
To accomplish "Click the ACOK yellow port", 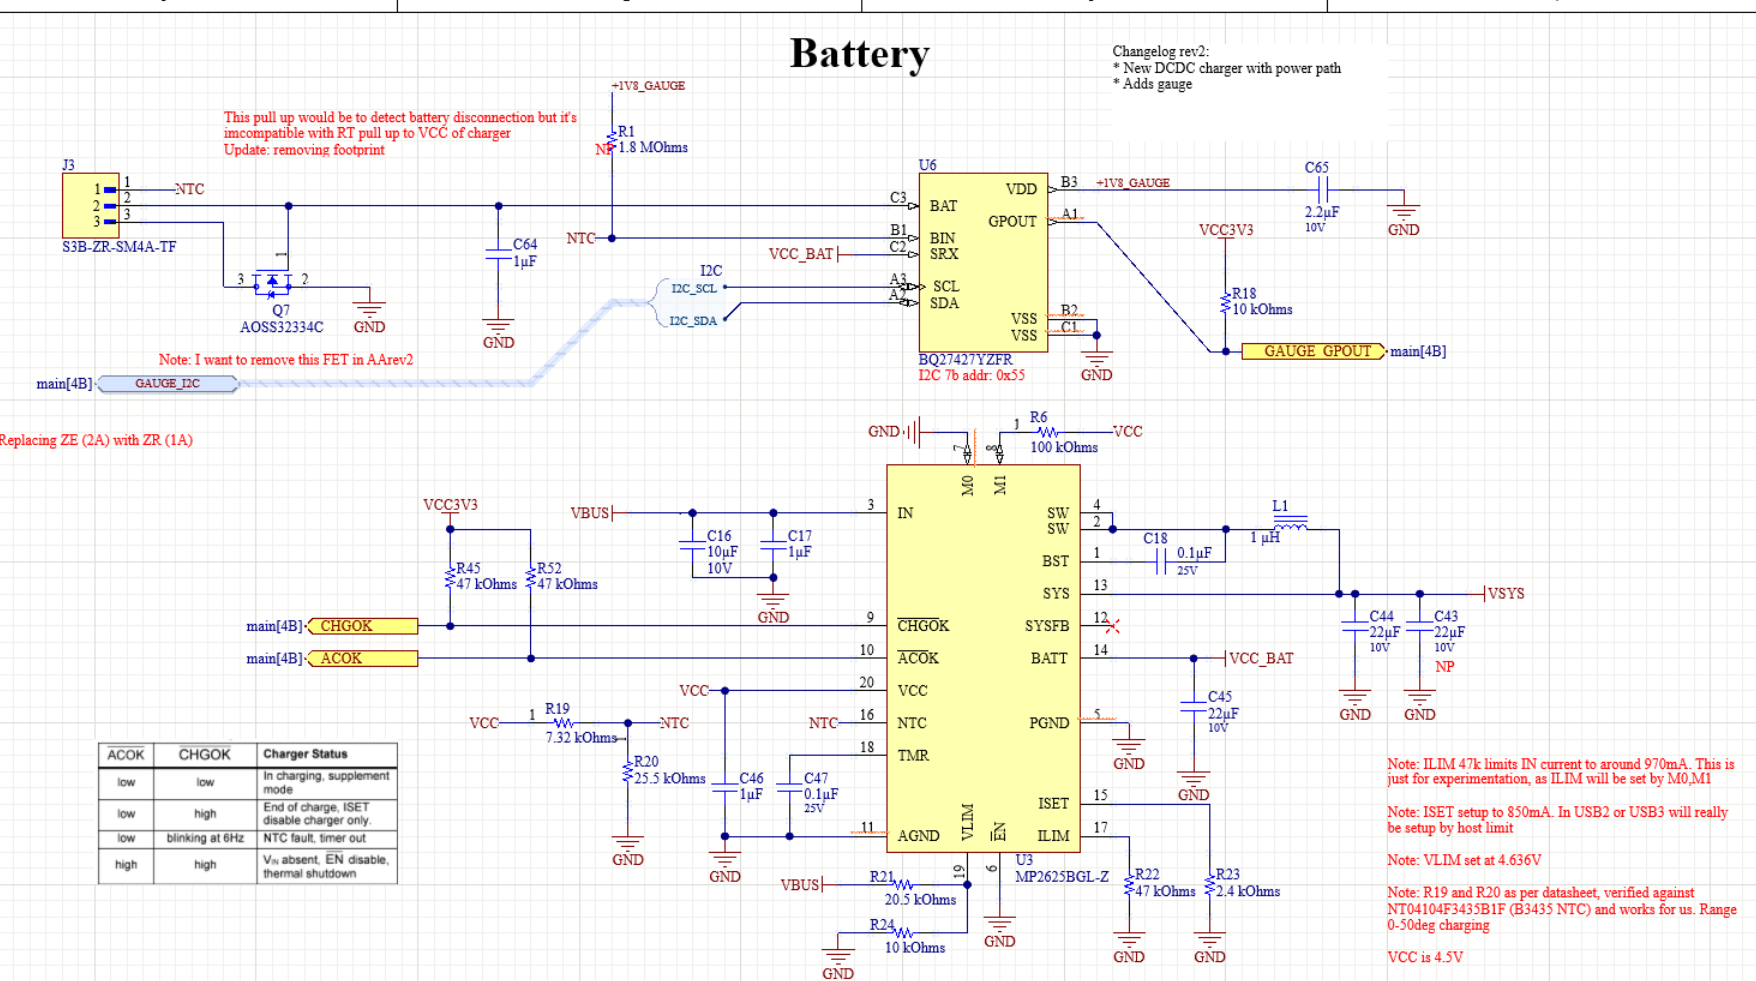I will (x=362, y=659).
